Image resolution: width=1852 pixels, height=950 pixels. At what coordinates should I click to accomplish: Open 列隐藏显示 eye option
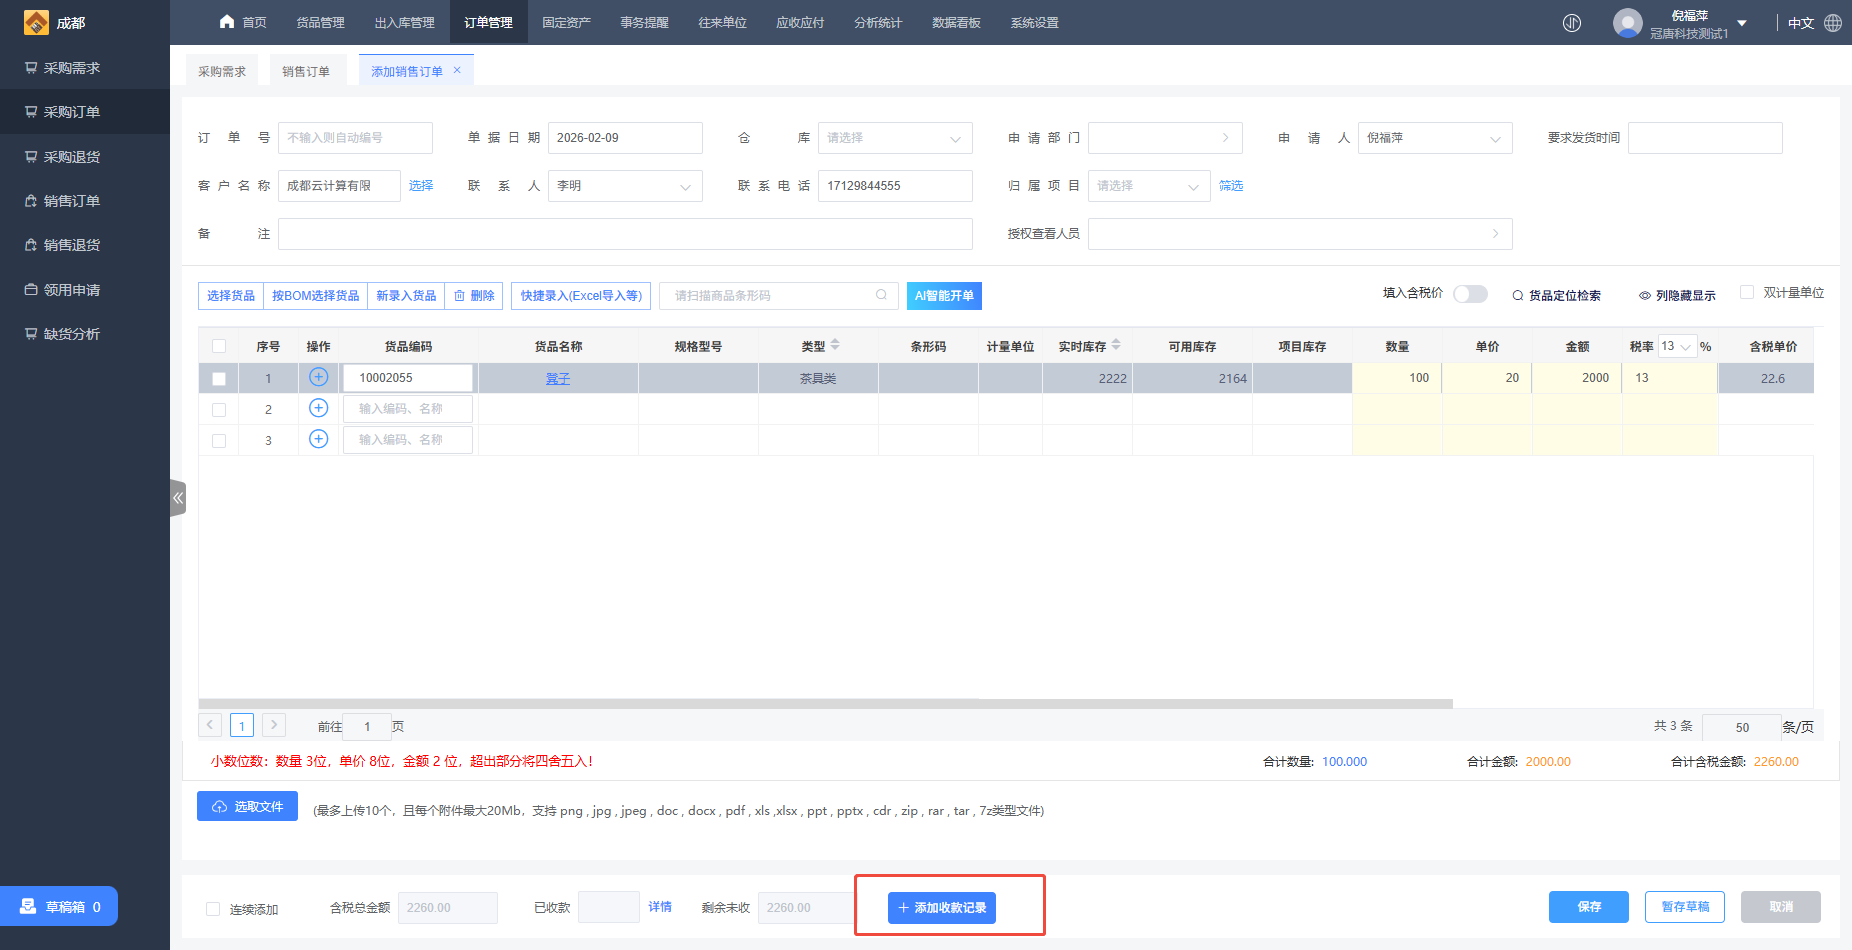(1677, 295)
